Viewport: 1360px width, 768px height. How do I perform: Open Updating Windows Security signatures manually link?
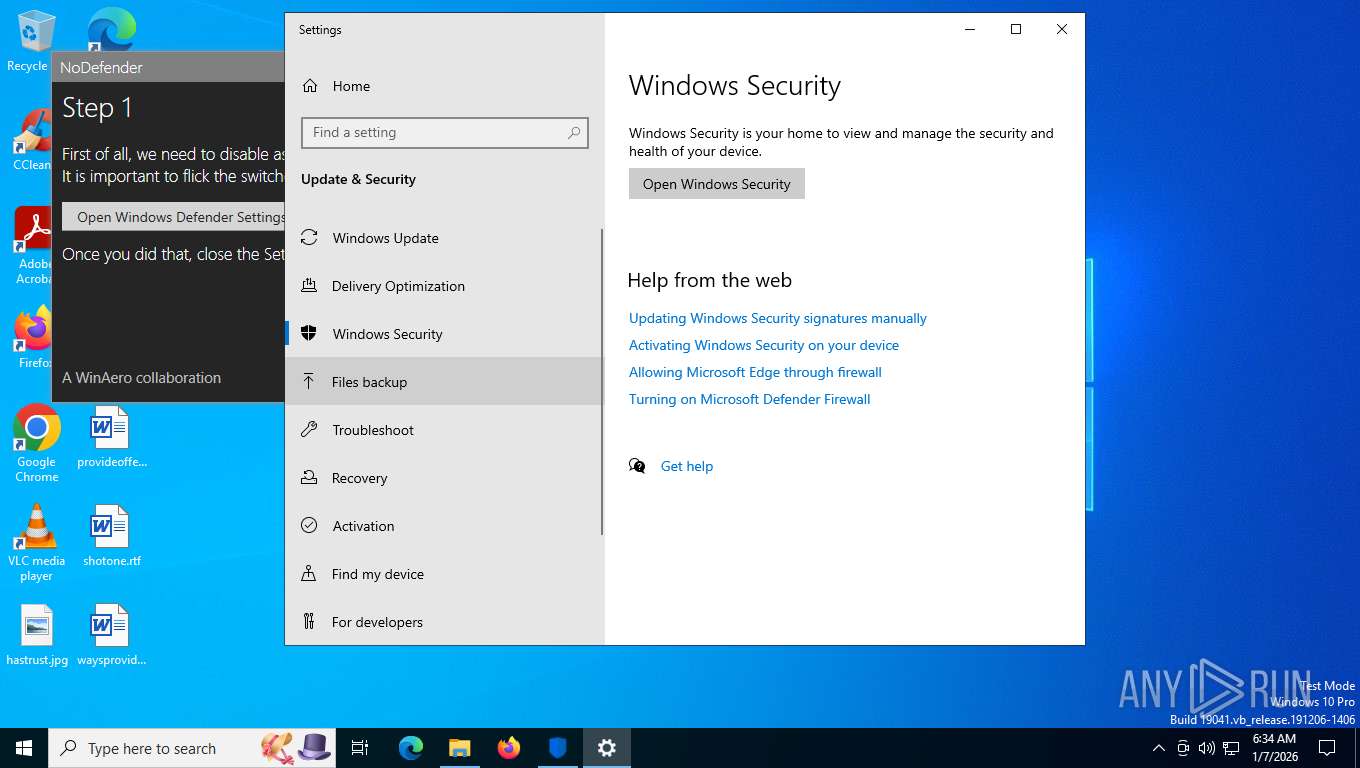pos(778,318)
